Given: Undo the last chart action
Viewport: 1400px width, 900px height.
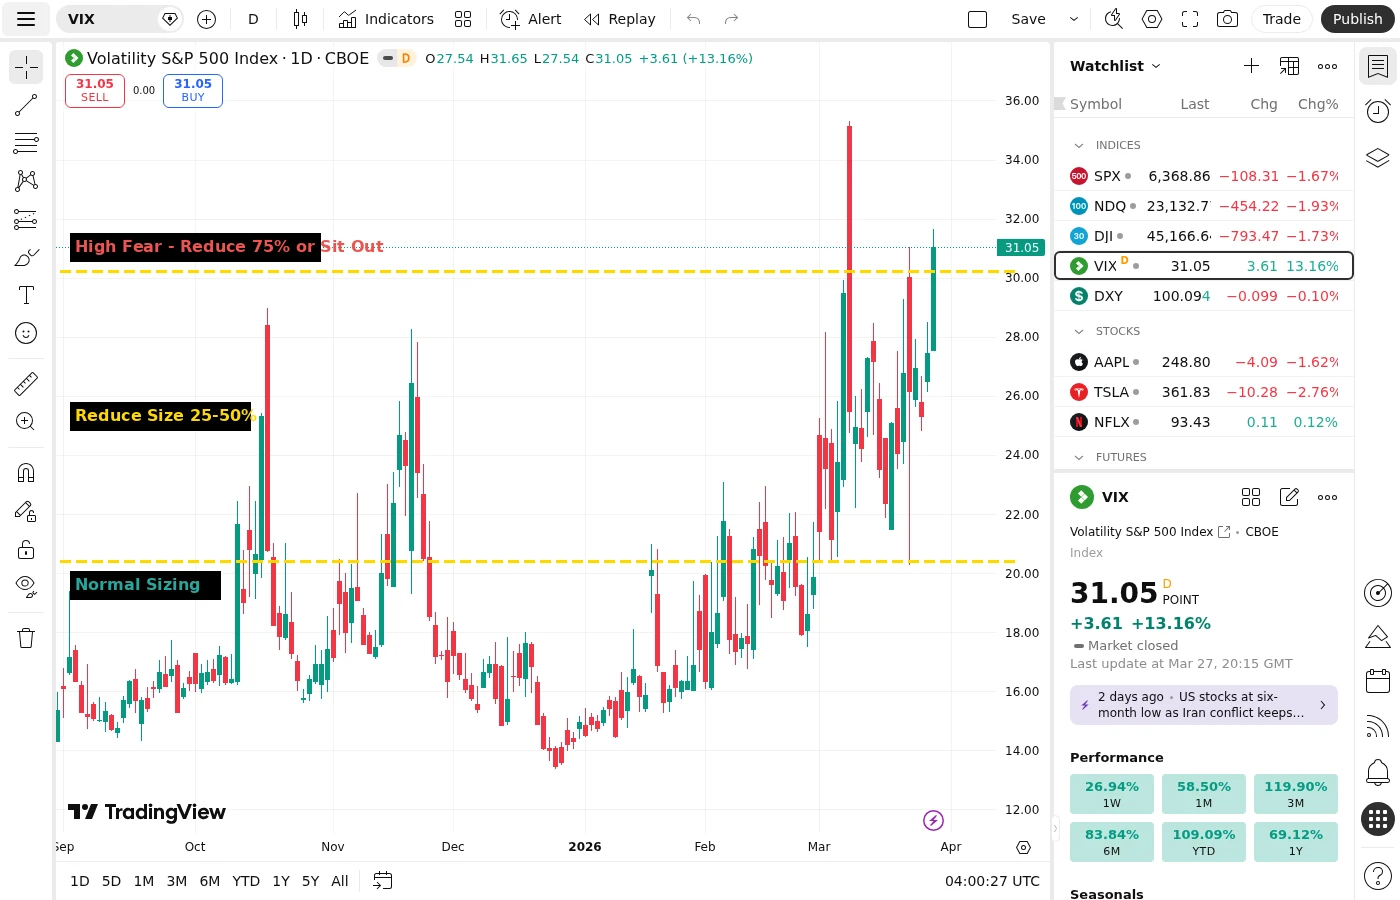Looking at the screenshot, I should click(694, 19).
